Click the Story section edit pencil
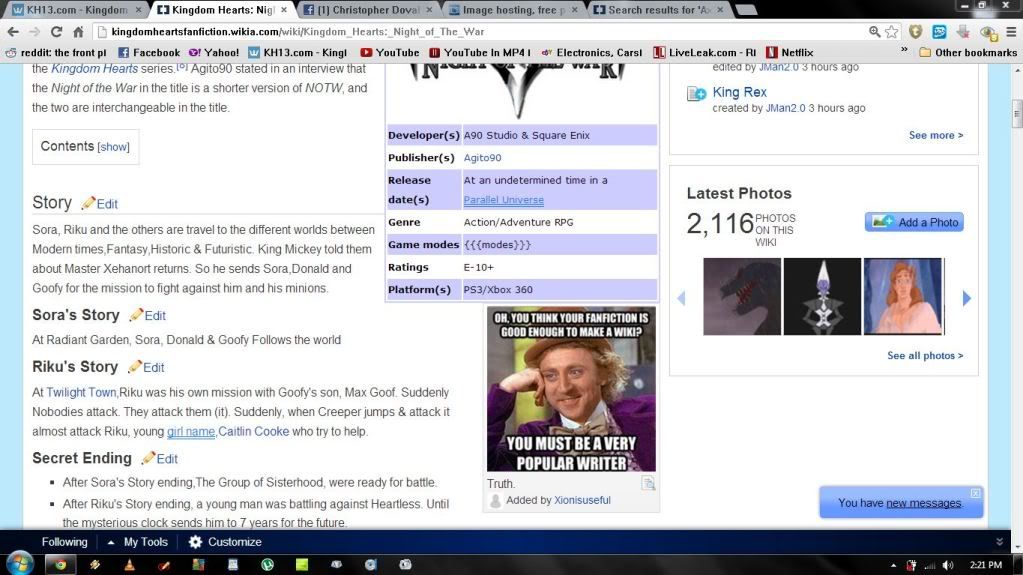The width and height of the screenshot is (1023, 575). [x=88, y=203]
